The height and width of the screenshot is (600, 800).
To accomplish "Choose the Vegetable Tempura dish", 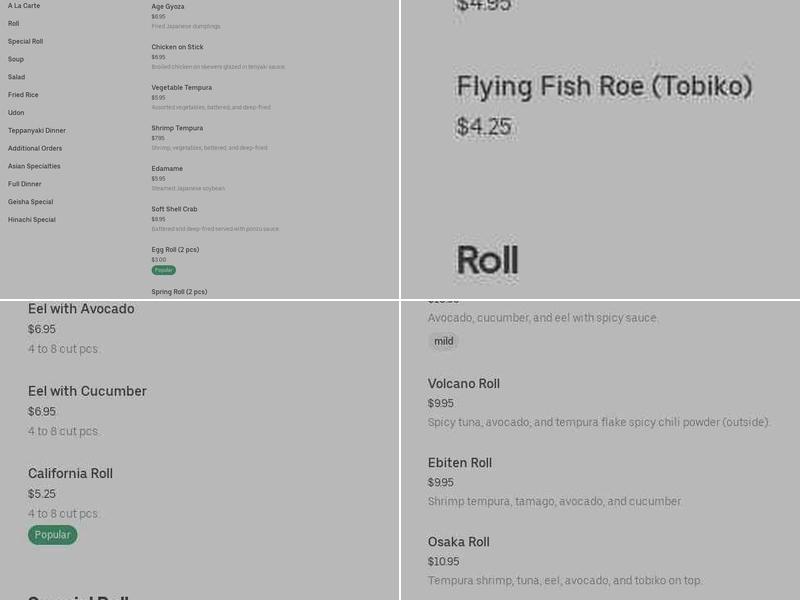I will (x=182, y=88).
